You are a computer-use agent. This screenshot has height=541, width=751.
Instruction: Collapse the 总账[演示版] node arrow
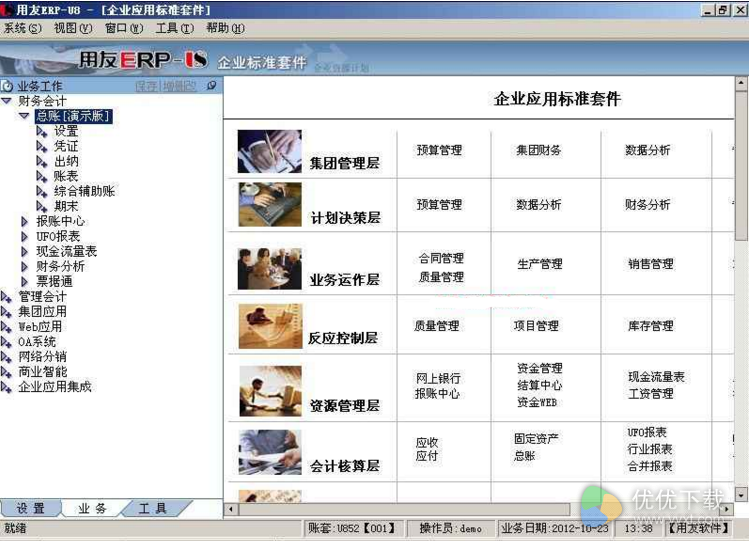tap(24, 116)
